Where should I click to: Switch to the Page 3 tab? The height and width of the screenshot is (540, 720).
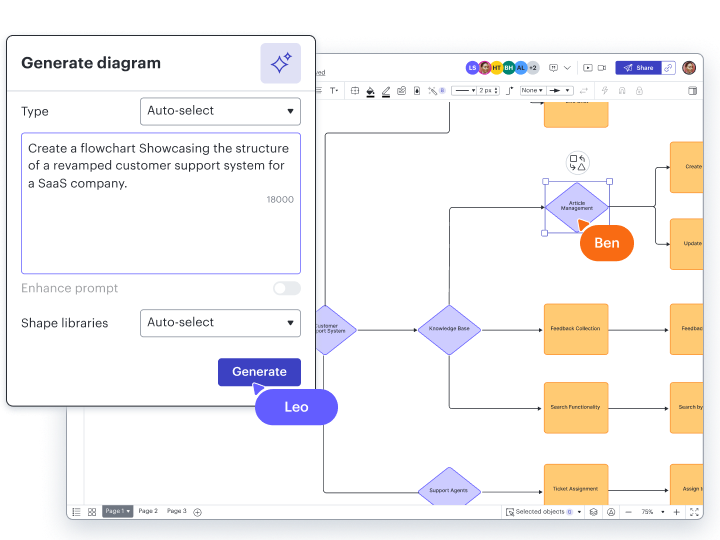(176, 511)
